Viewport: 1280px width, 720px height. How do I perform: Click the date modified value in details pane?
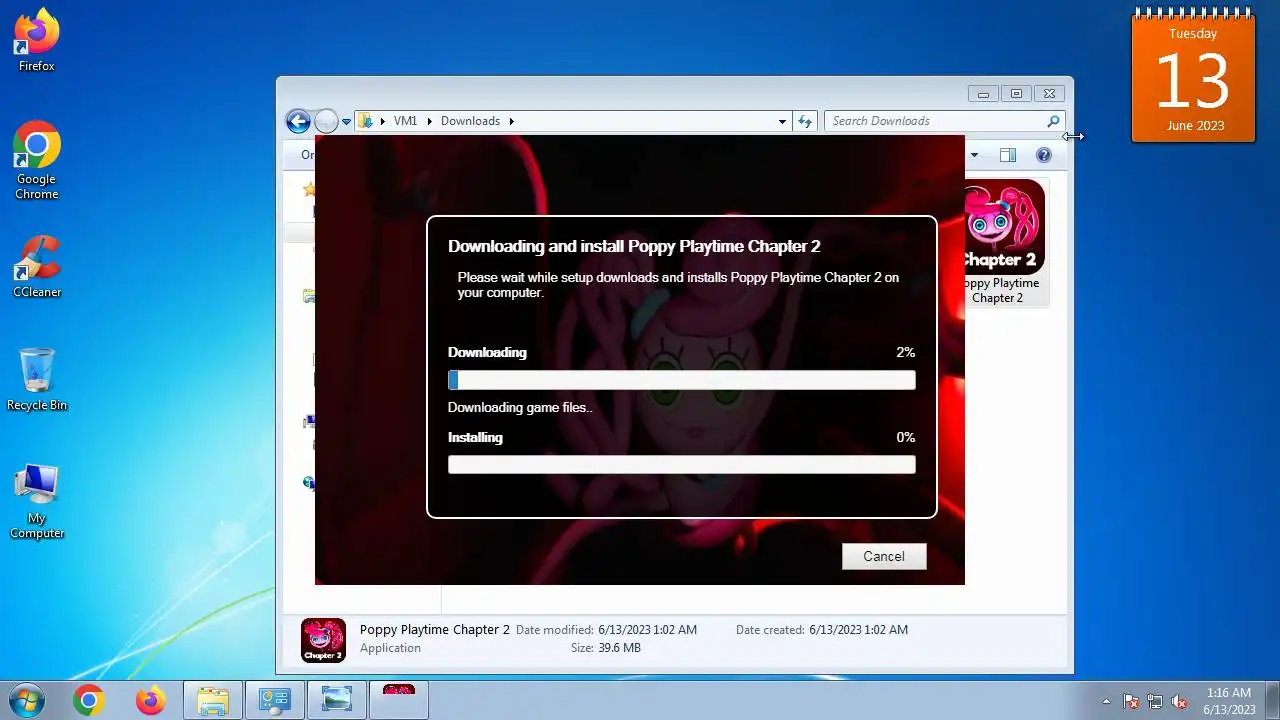[647, 630]
